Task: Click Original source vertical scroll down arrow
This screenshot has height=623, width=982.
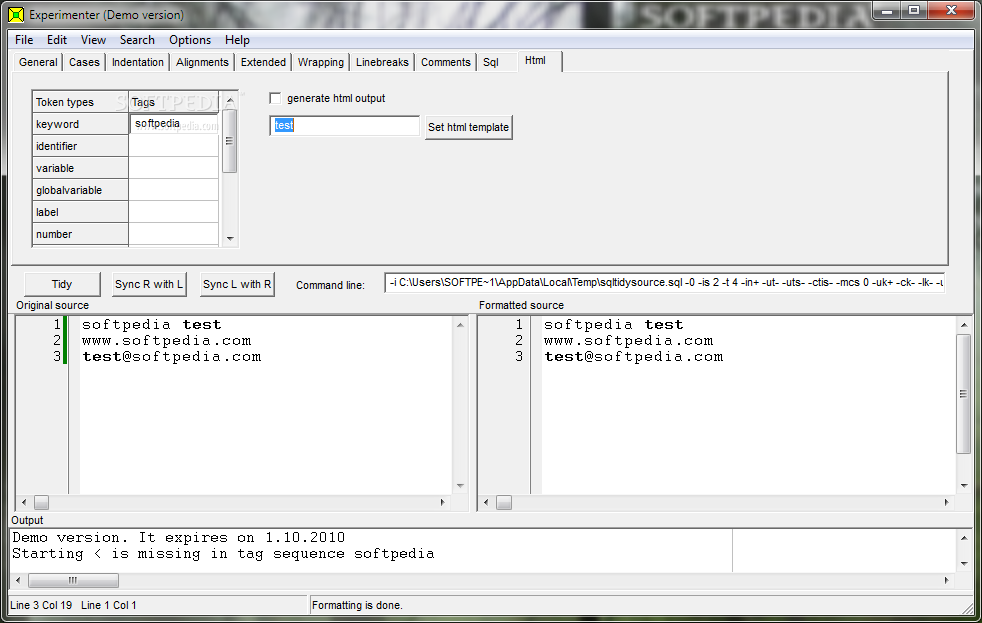Action: 460,486
